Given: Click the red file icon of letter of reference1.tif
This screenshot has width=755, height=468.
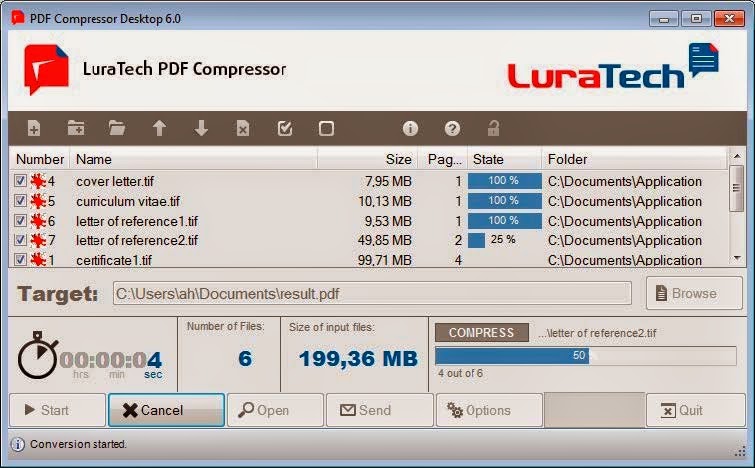Looking at the screenshot, I should [x=38, y=221].
